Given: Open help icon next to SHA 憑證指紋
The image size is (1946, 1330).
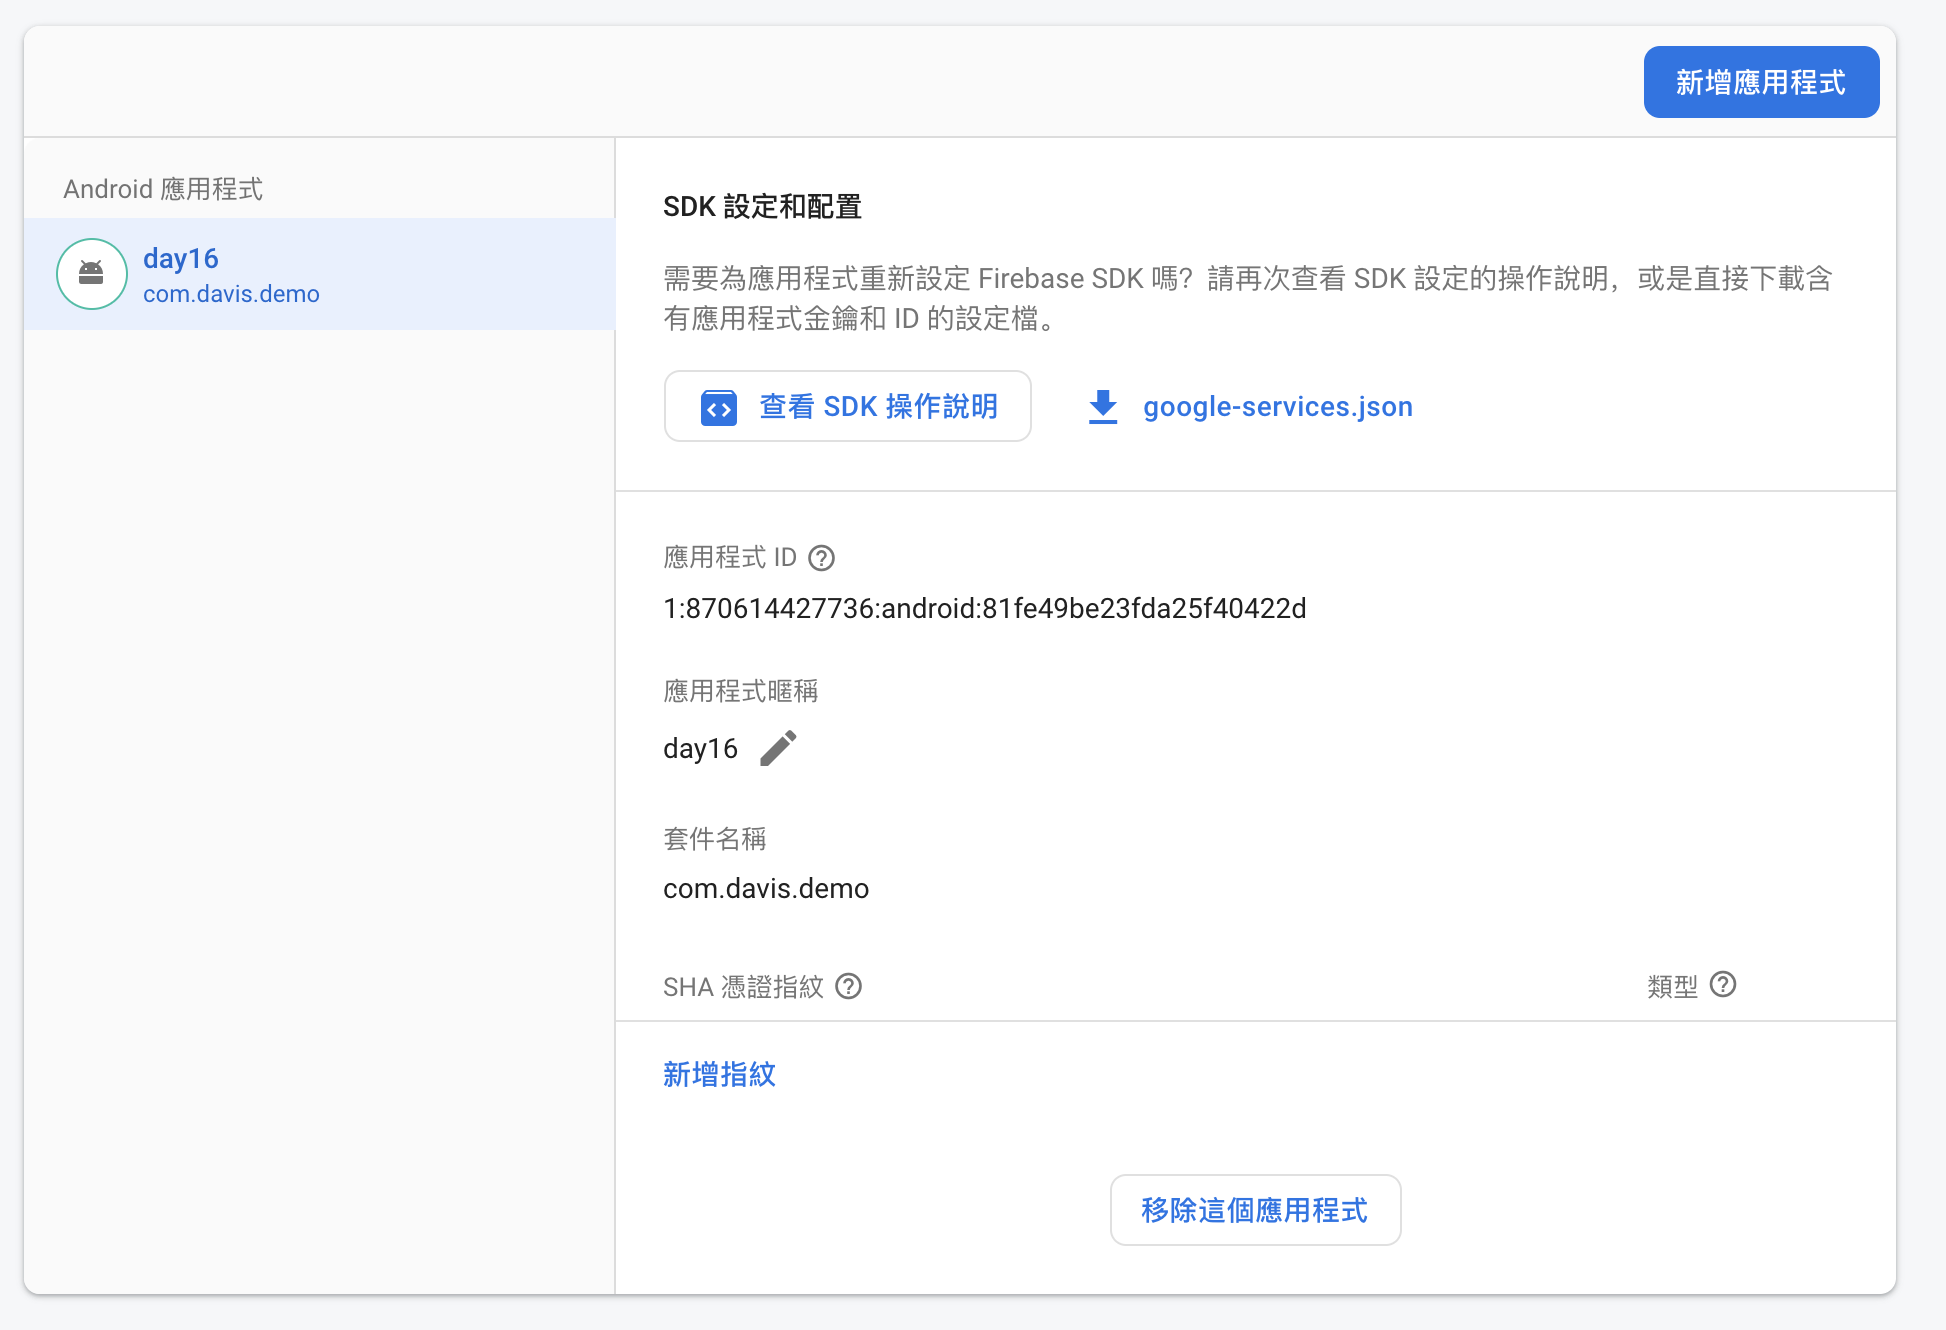Looking at the screenshot, I should [848, 987].
